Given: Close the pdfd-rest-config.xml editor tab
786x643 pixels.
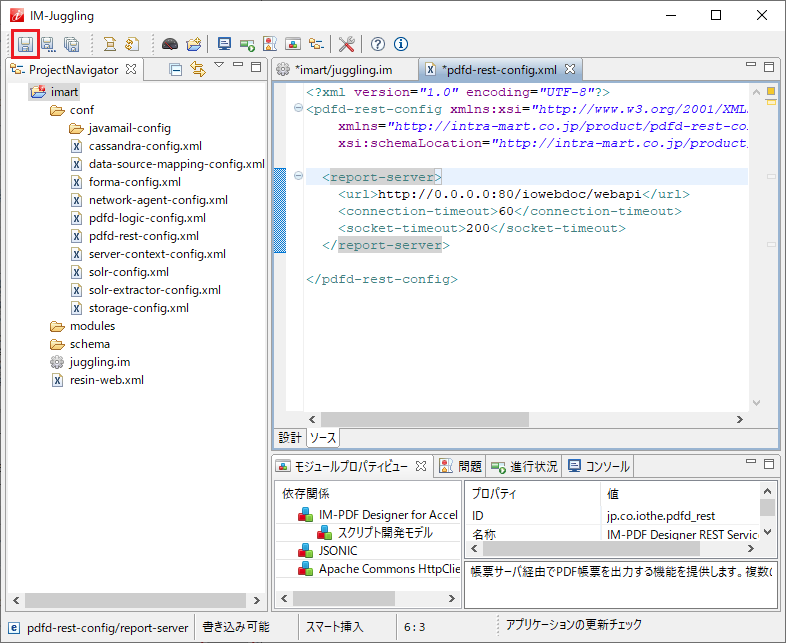Looking at the screenshot, I should tap(570, 69).
